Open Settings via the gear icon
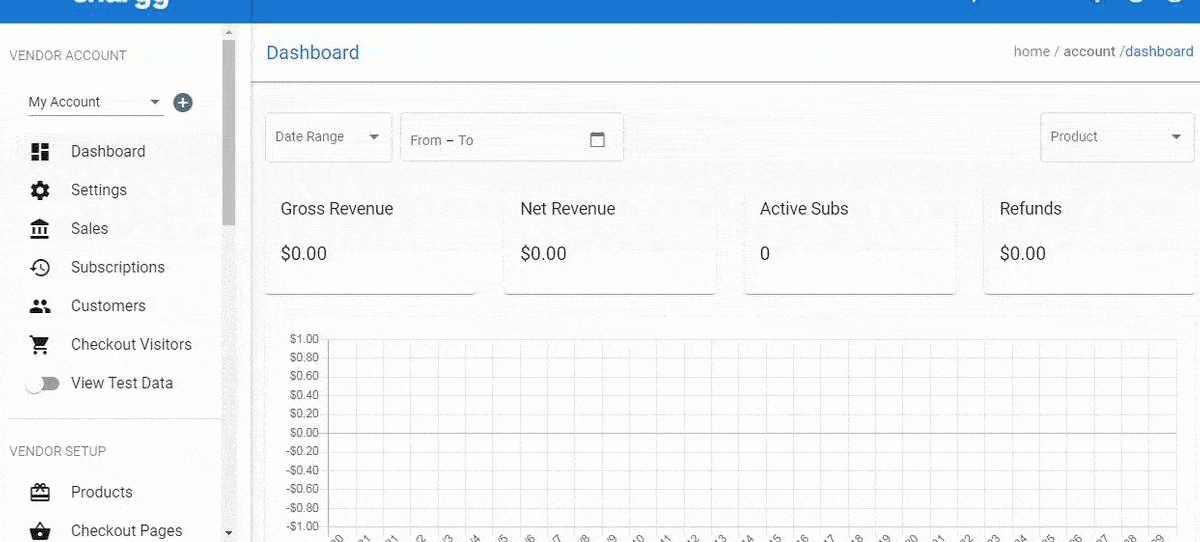The width and height of the screenshot is (1200, 542). click(x=40, y=190)
